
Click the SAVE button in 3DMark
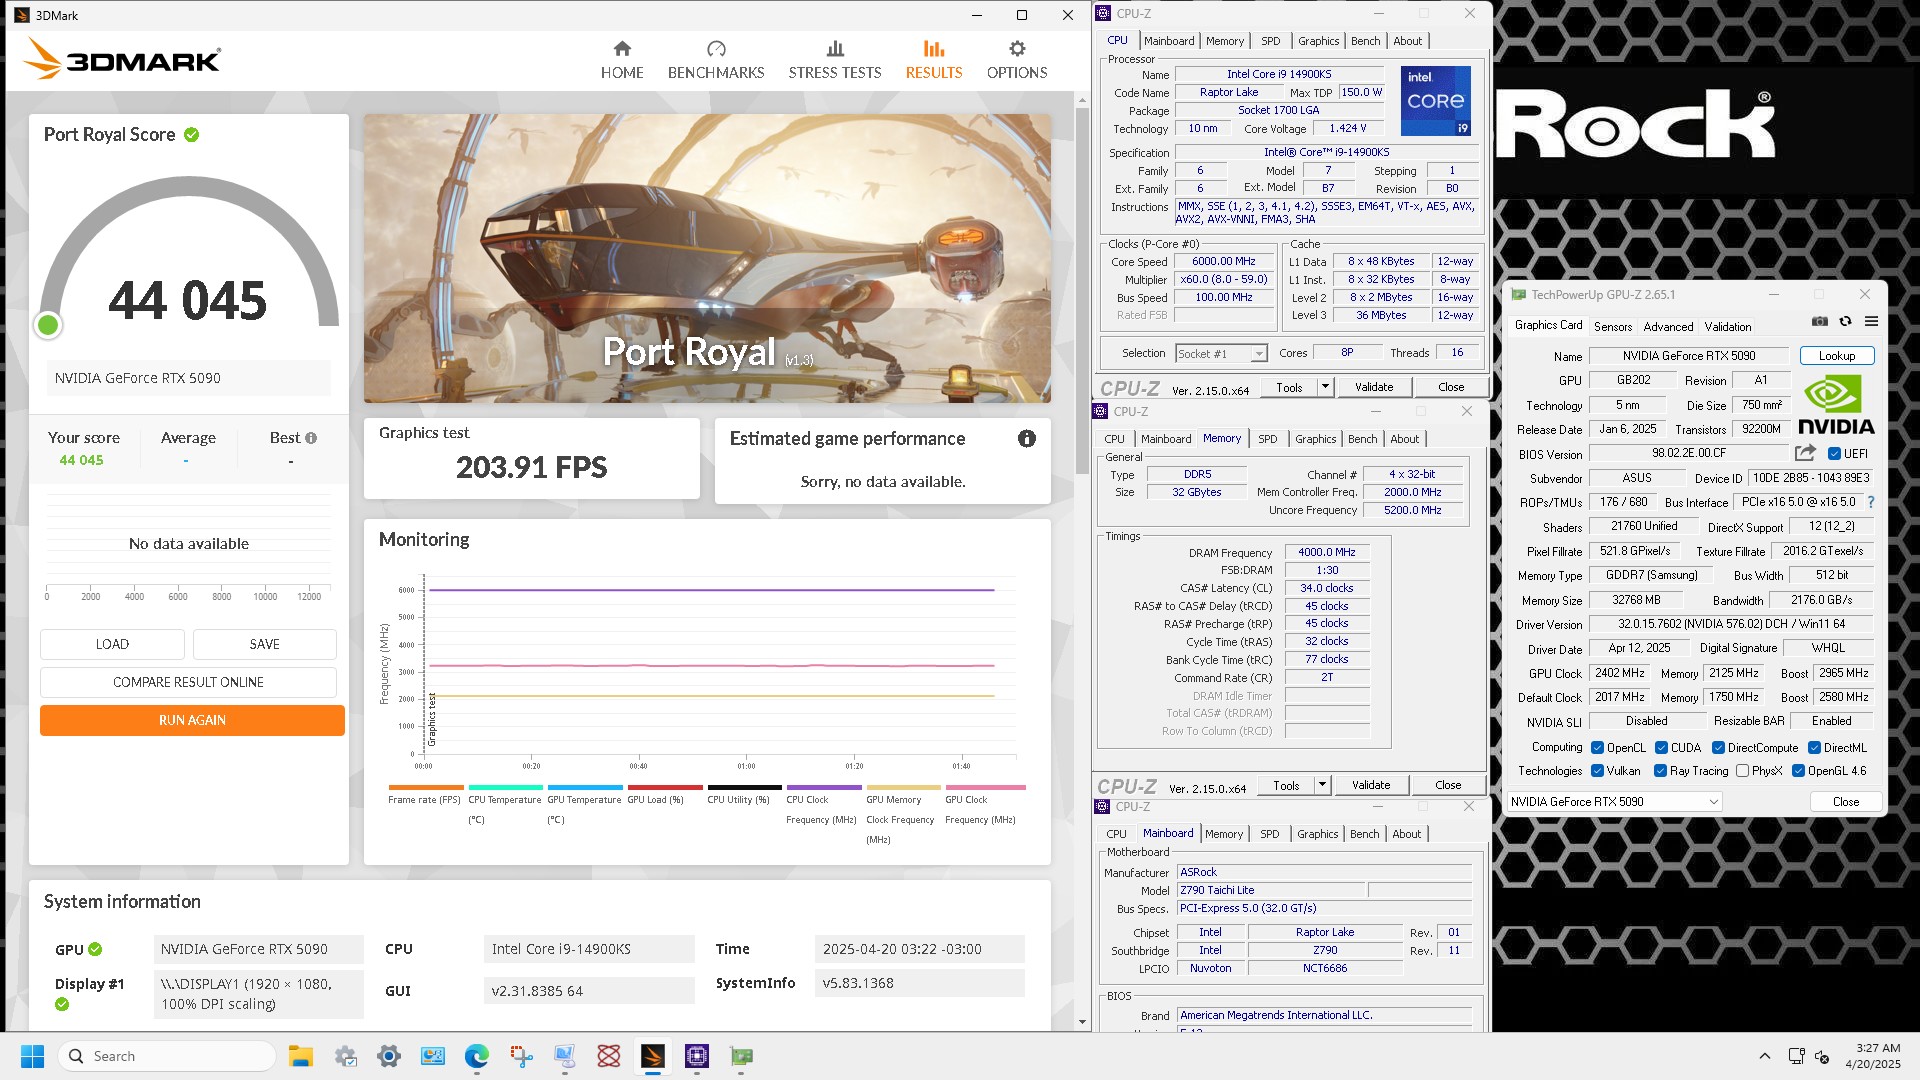(x=264, y=644)
